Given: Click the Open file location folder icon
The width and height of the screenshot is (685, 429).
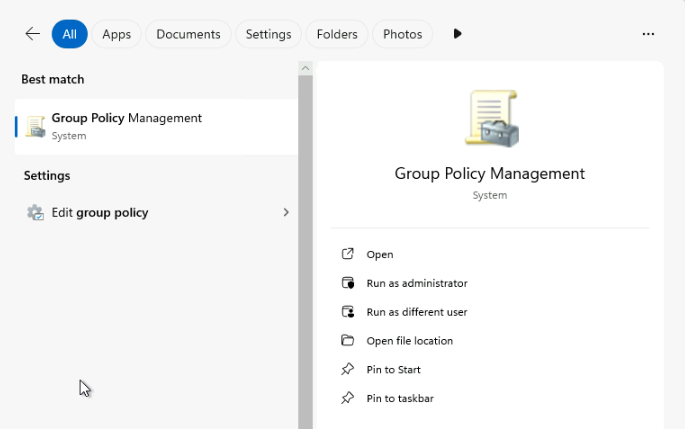Looking at the screenshot, I should click(347, 340).
